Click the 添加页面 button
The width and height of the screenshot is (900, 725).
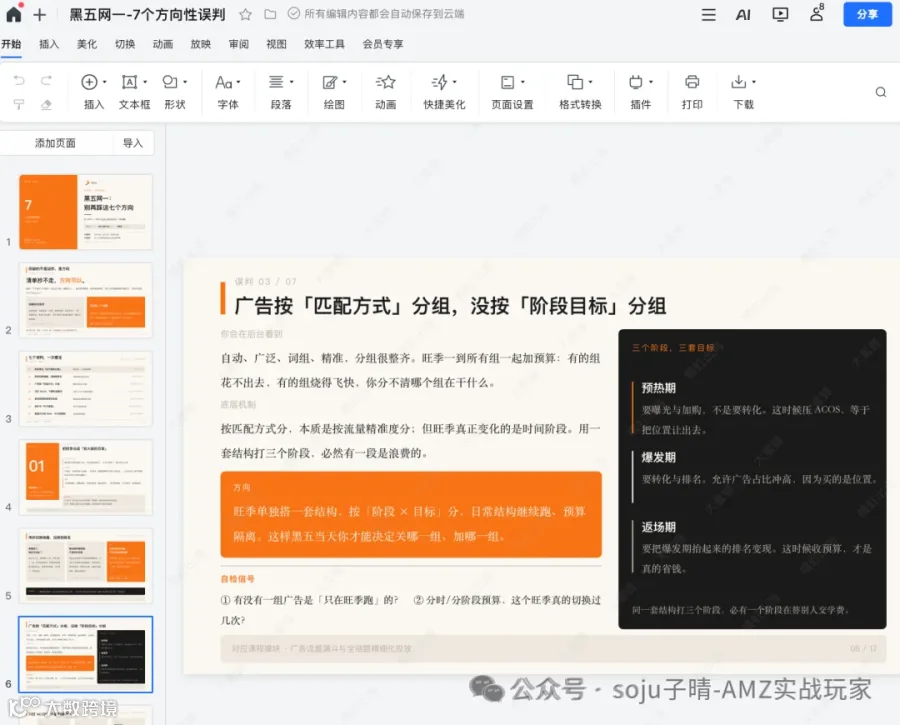pyautogui.click(x=55, y=143)
